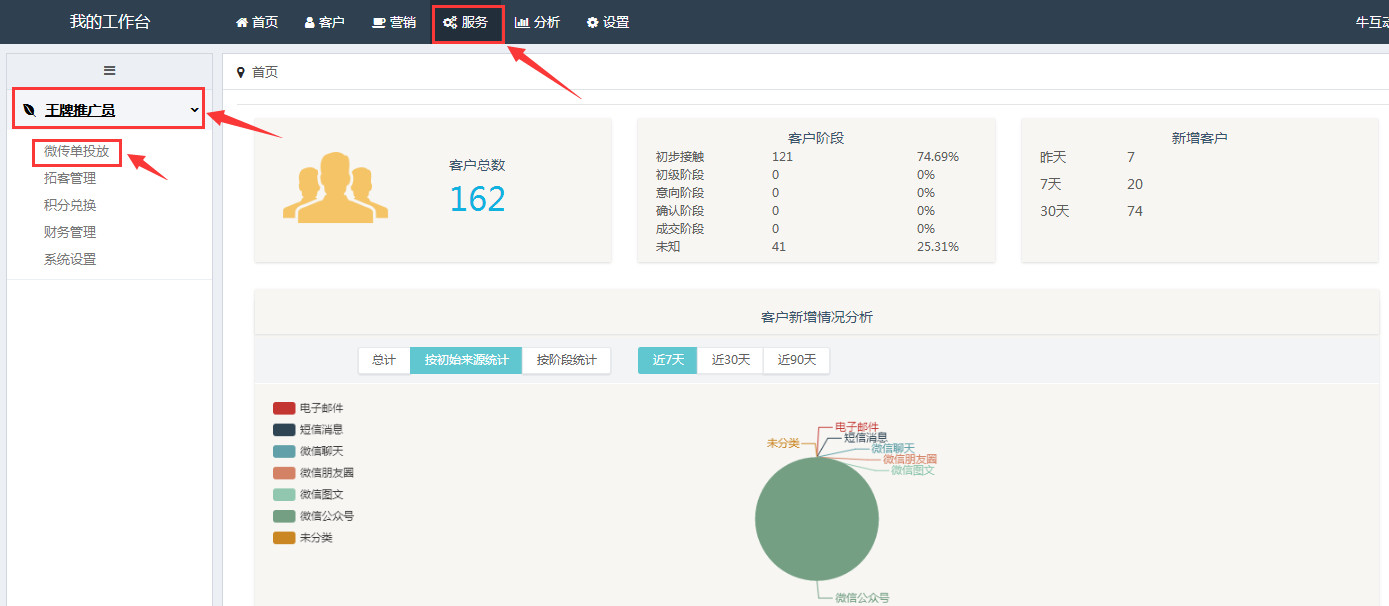This screenshot has height=606, width=1389.
Task: Click the leaf icon beside 王牌推广员
Action: point(29,110)
